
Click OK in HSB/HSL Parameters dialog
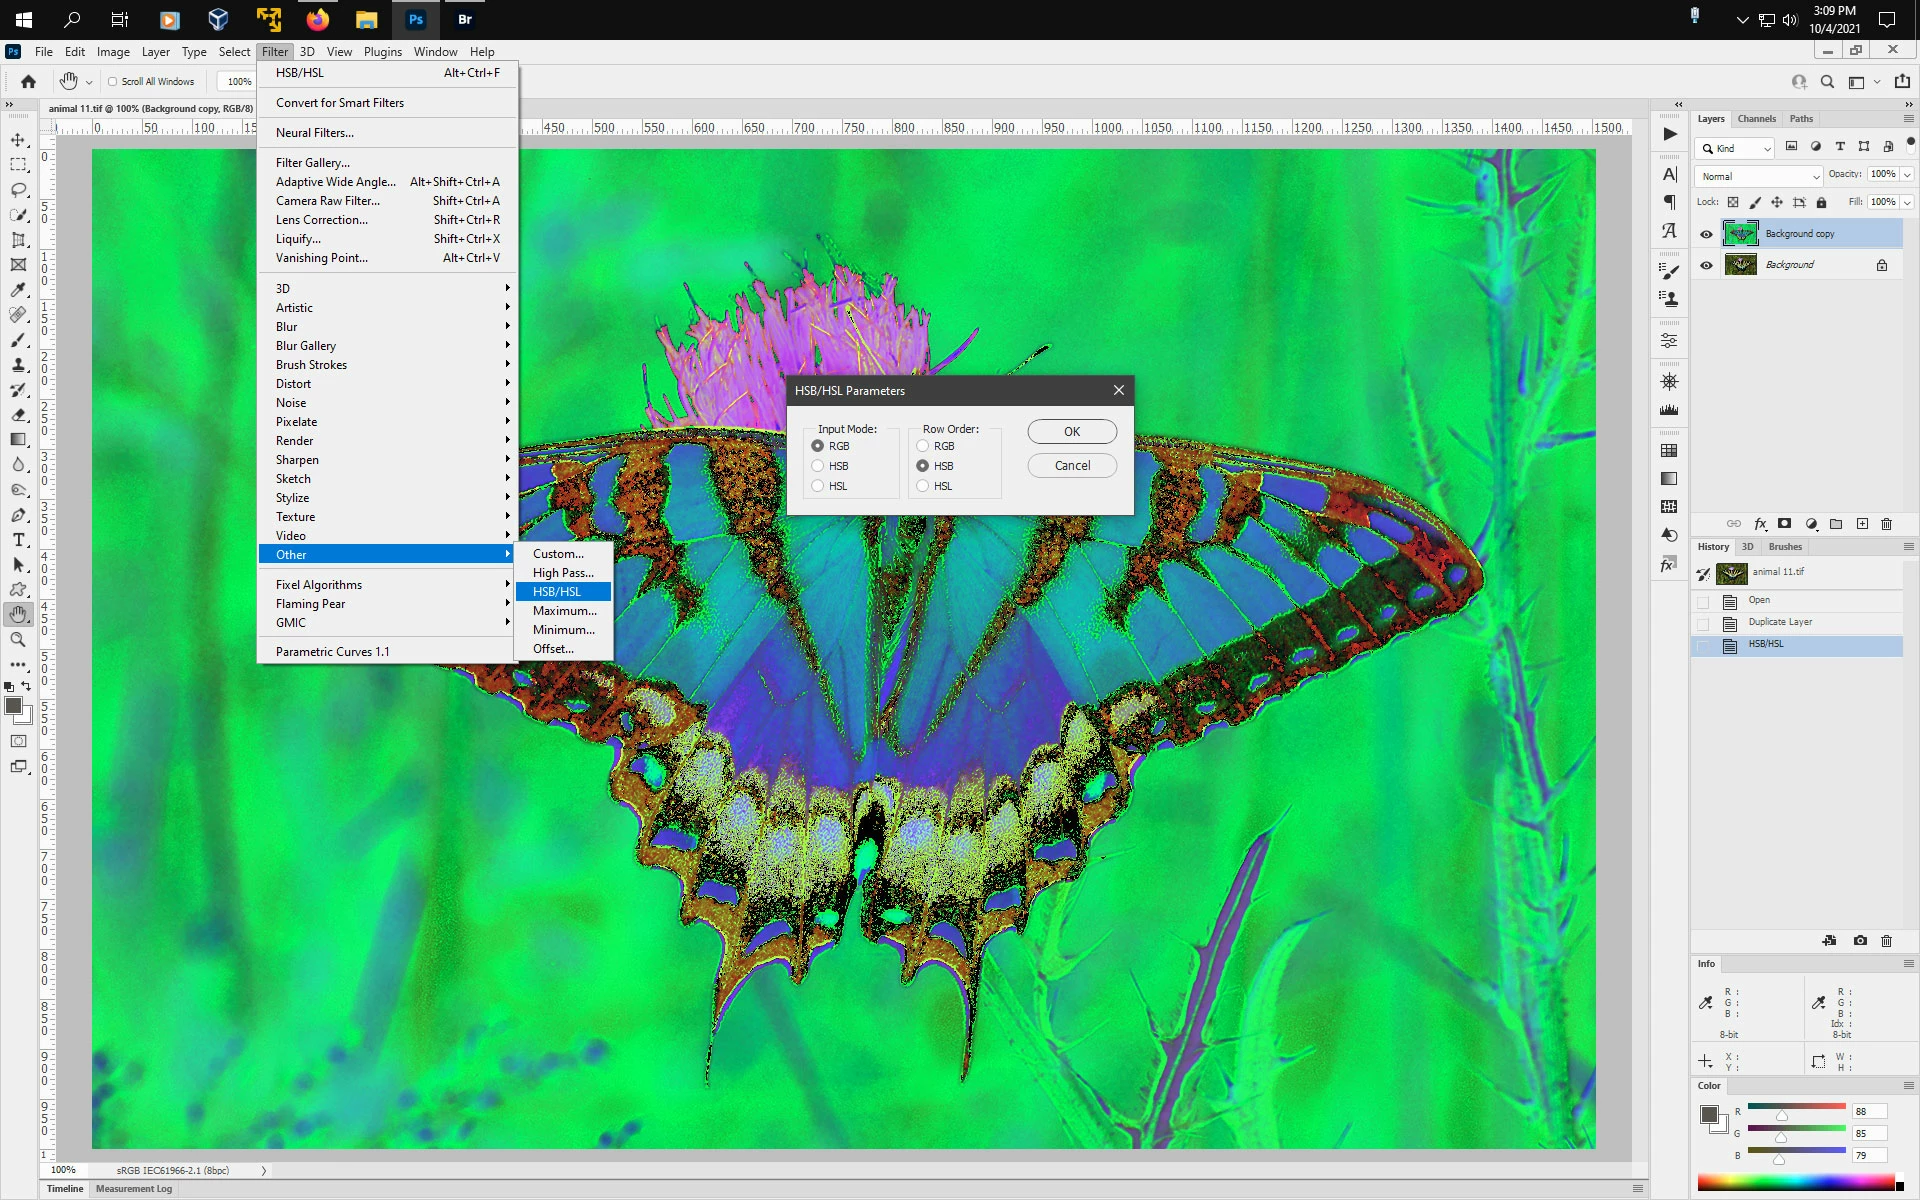(x=1071, y=432)
